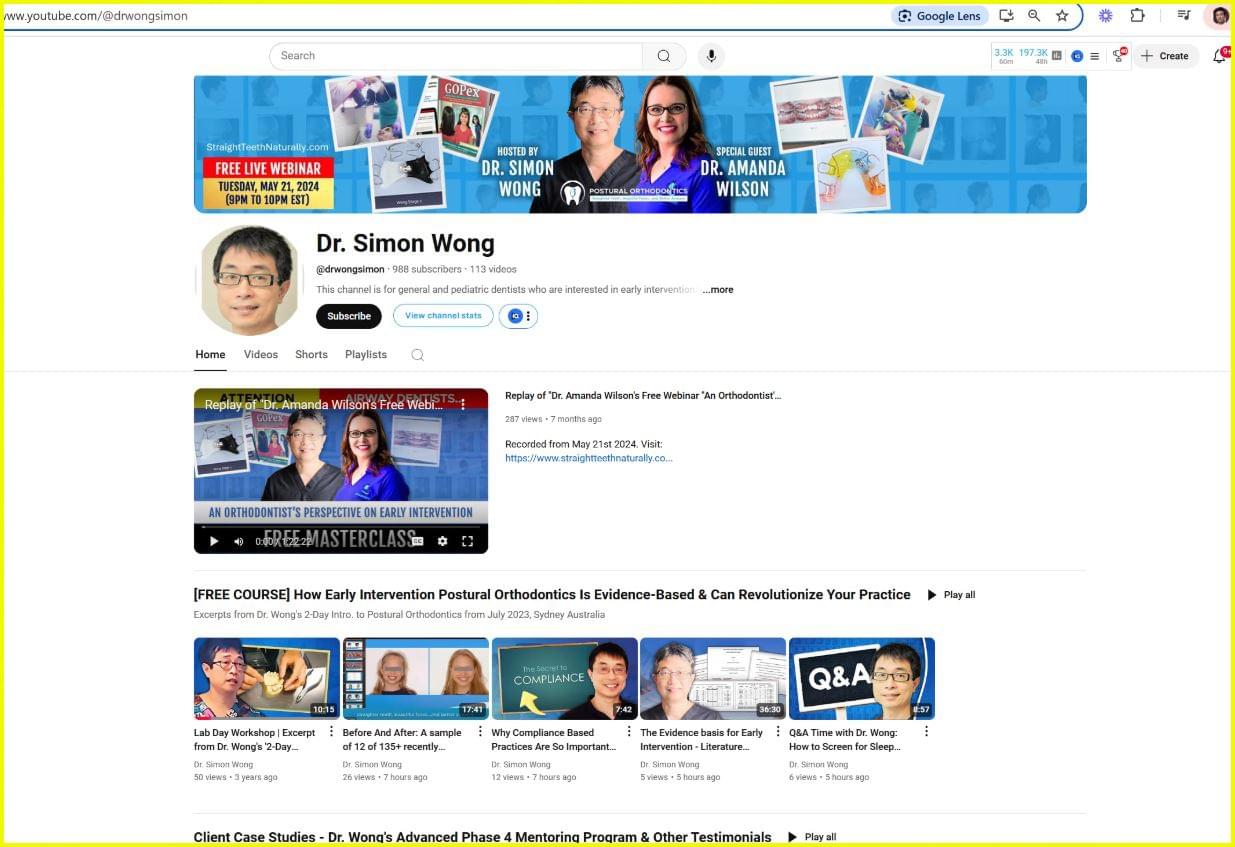
Task: Switch to the Shorts tab
Action: click(x=311, y=355)
